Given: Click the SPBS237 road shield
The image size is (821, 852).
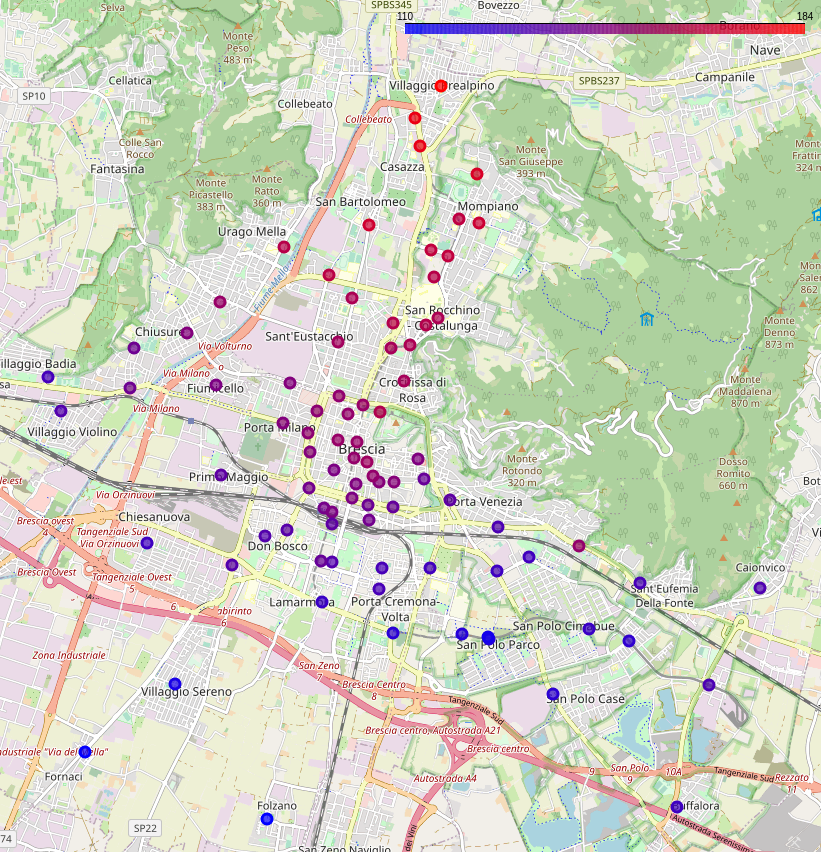Looking at the screenshot, I should (x=599, y=80).
